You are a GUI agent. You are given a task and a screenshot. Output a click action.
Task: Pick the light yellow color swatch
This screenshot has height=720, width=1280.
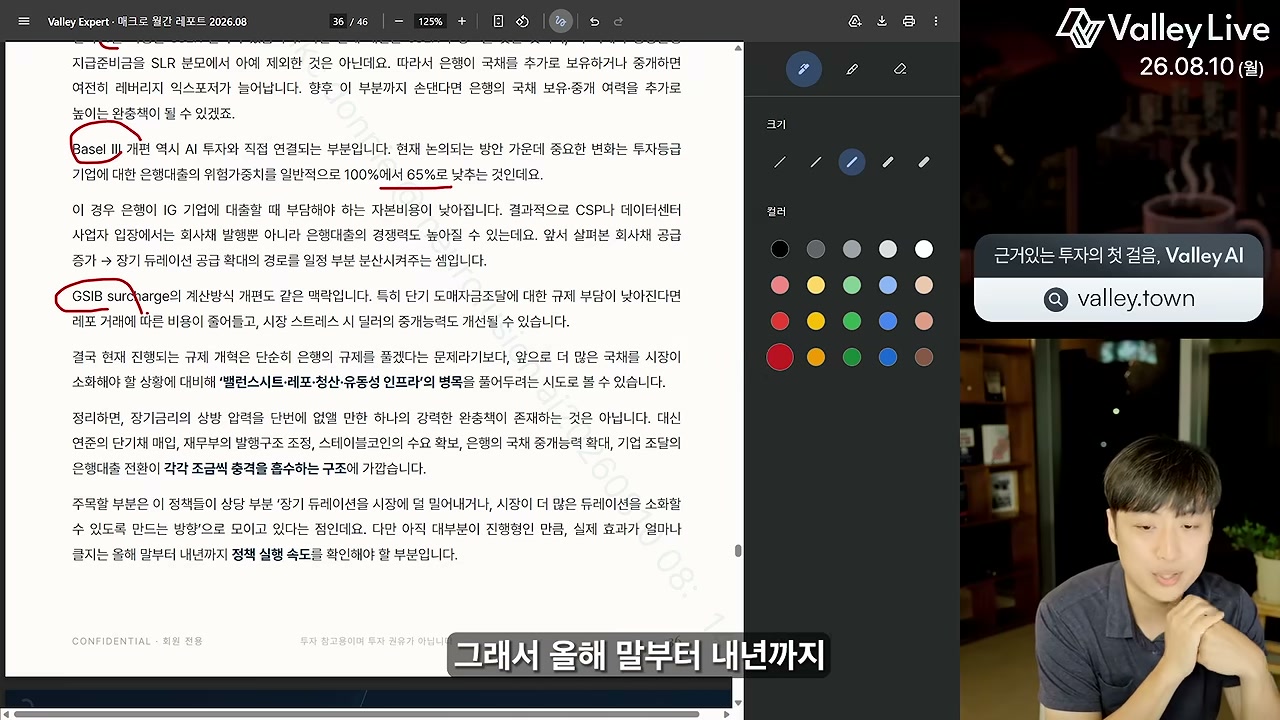(816, 286)
